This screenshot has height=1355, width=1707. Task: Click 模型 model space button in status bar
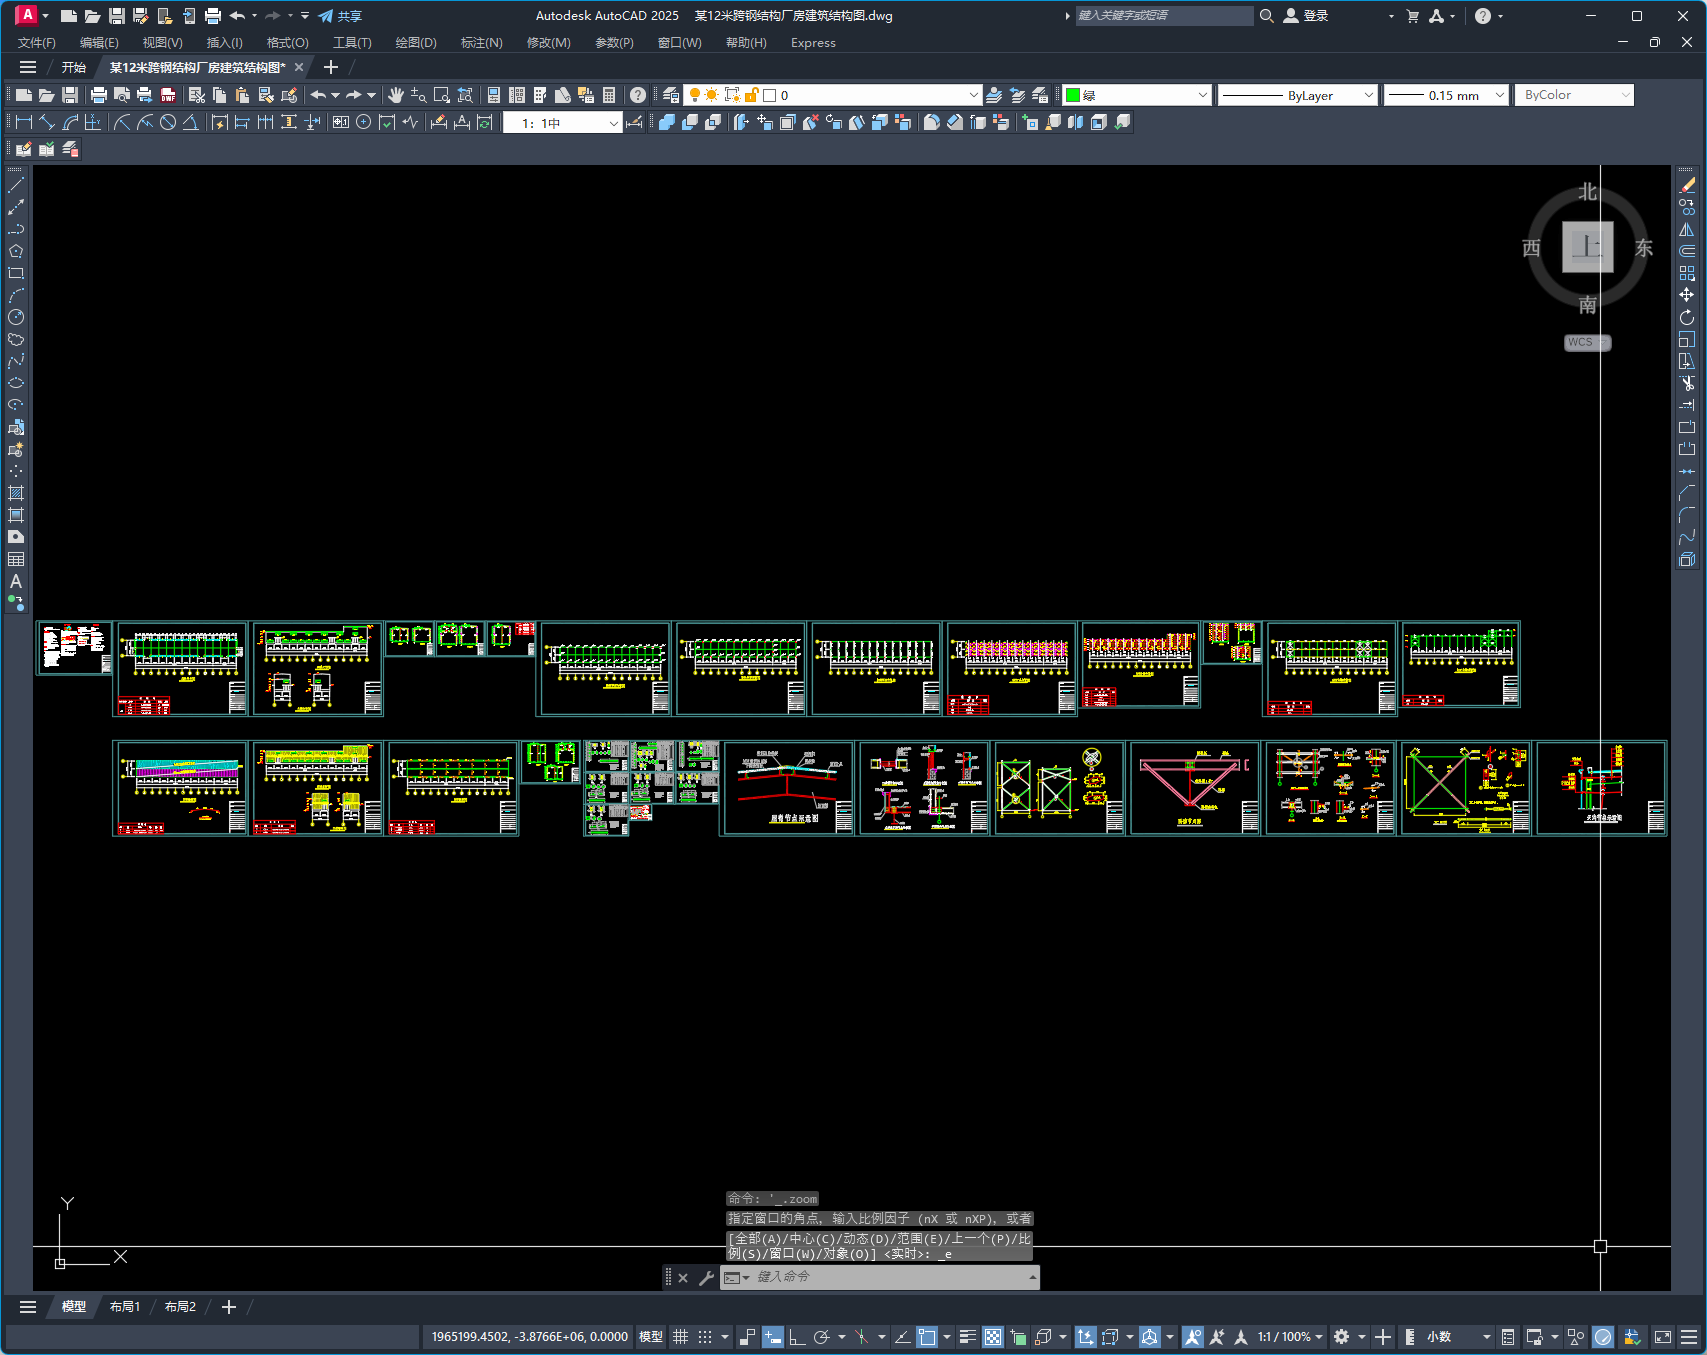pyautogui.click(x=651, y=1337)
